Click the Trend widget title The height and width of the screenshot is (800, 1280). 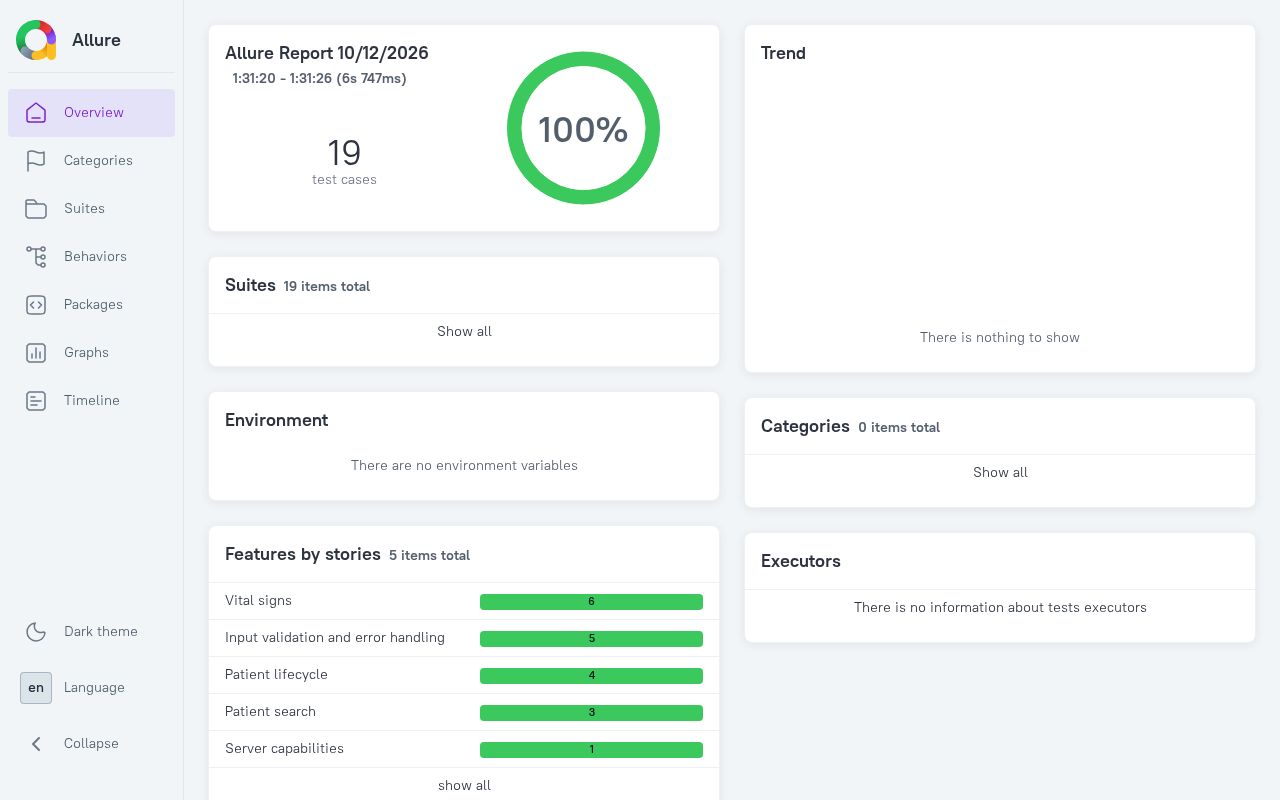tap(783, 53)
